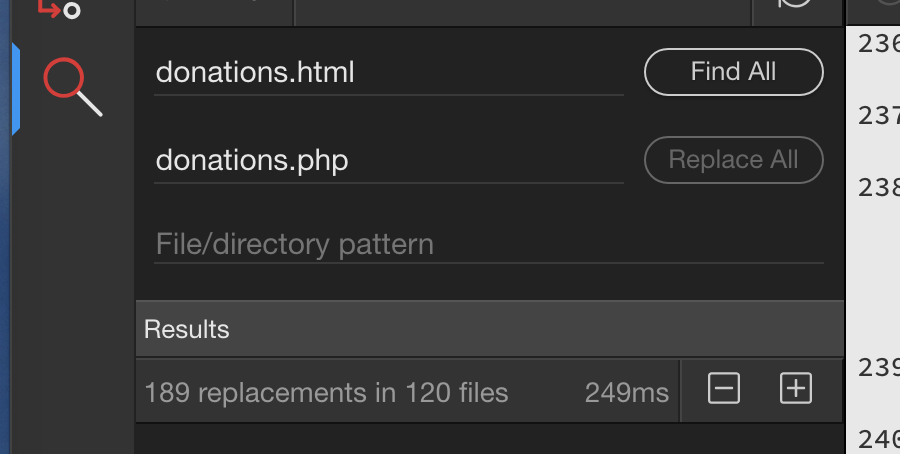Click the Replace All button
Viewport: 900px width, 454px height.
coord(734,160)
